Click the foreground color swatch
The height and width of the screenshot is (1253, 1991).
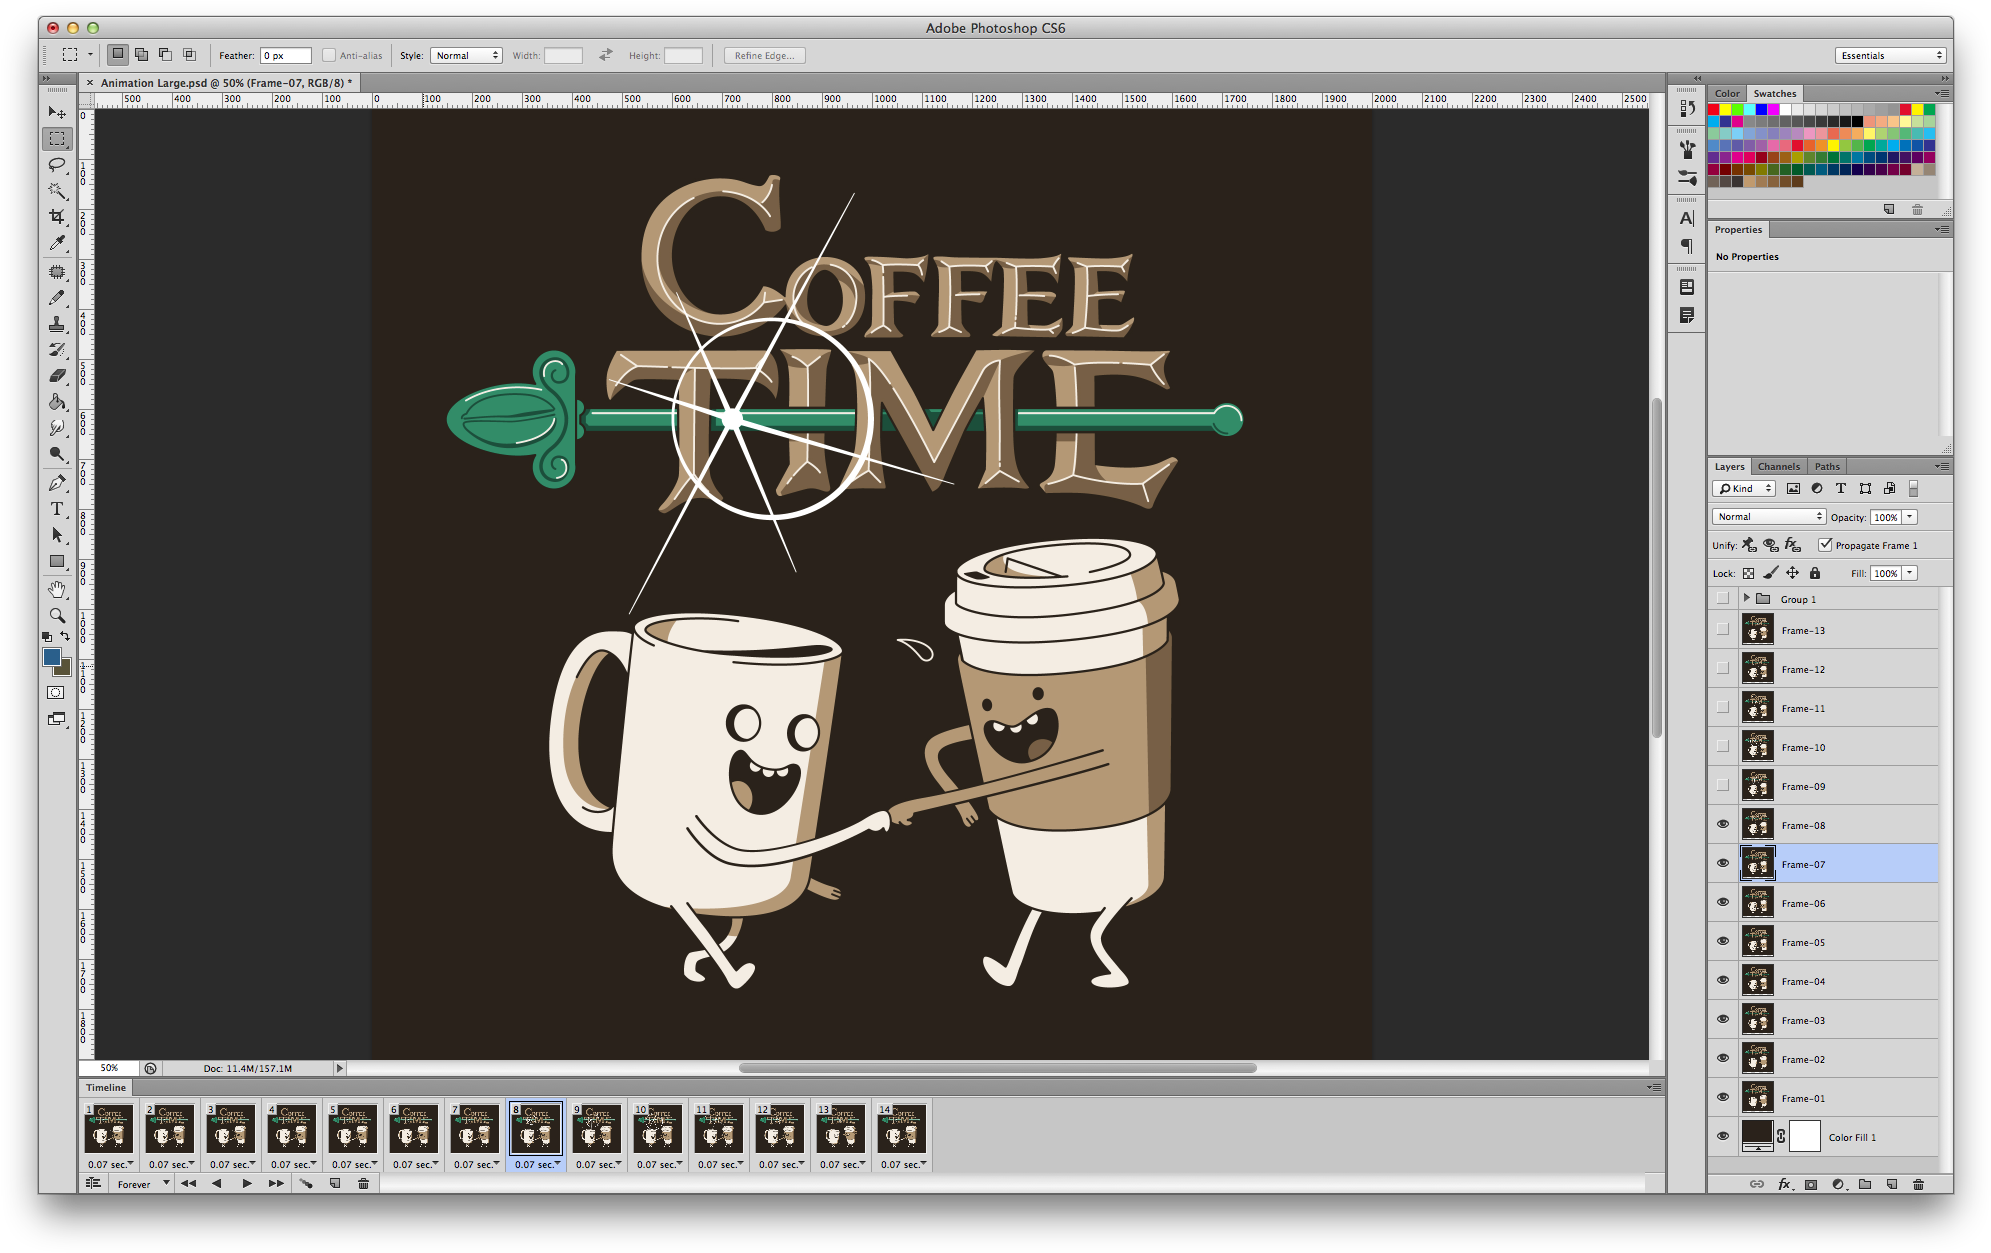click(x=51, y=657)
